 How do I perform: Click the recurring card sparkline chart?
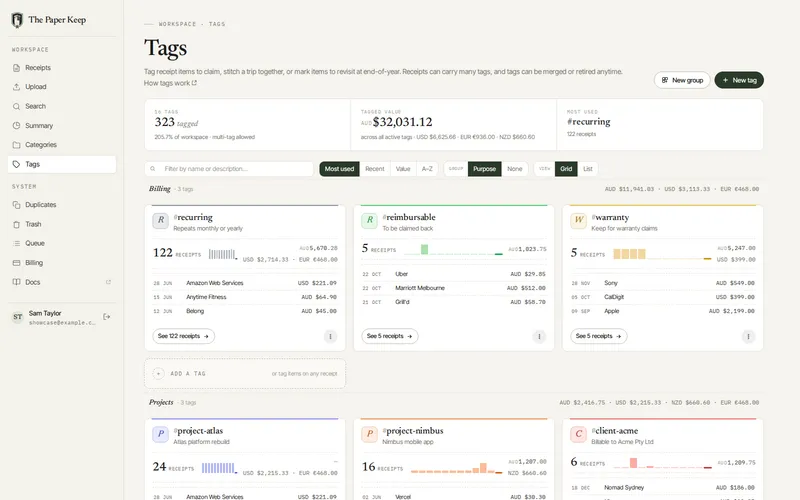(223, 254)
